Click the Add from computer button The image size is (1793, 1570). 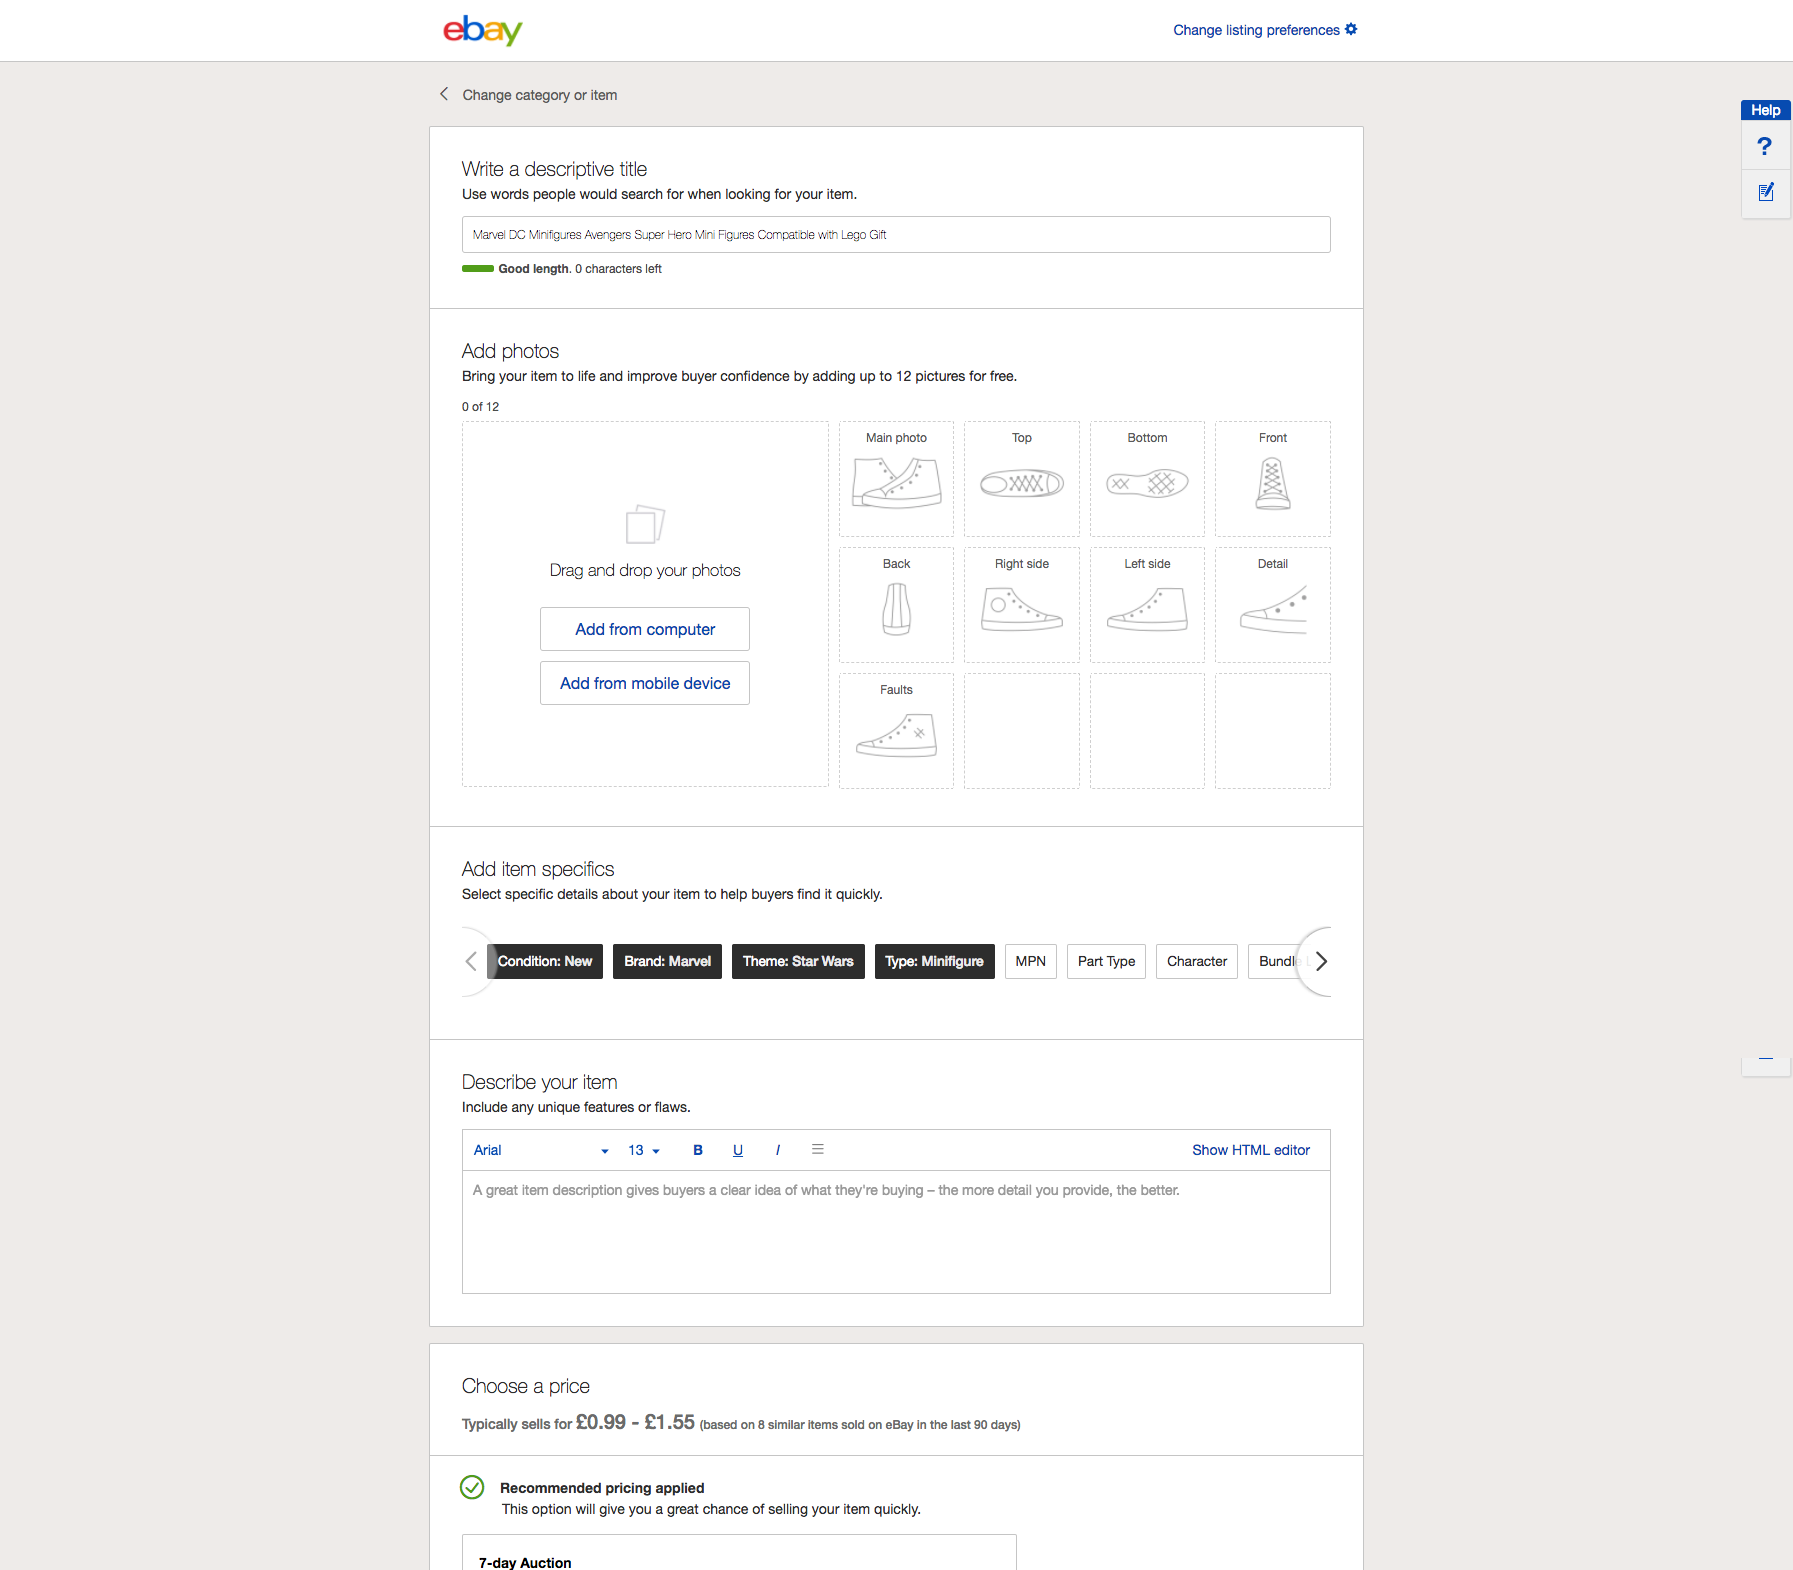[x=644, y=629]
